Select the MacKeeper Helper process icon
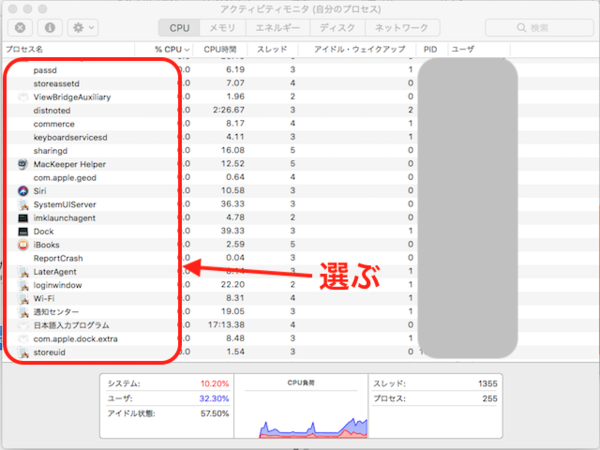The height and width of the screenshot is (450, 600). (x=24, y=164)
